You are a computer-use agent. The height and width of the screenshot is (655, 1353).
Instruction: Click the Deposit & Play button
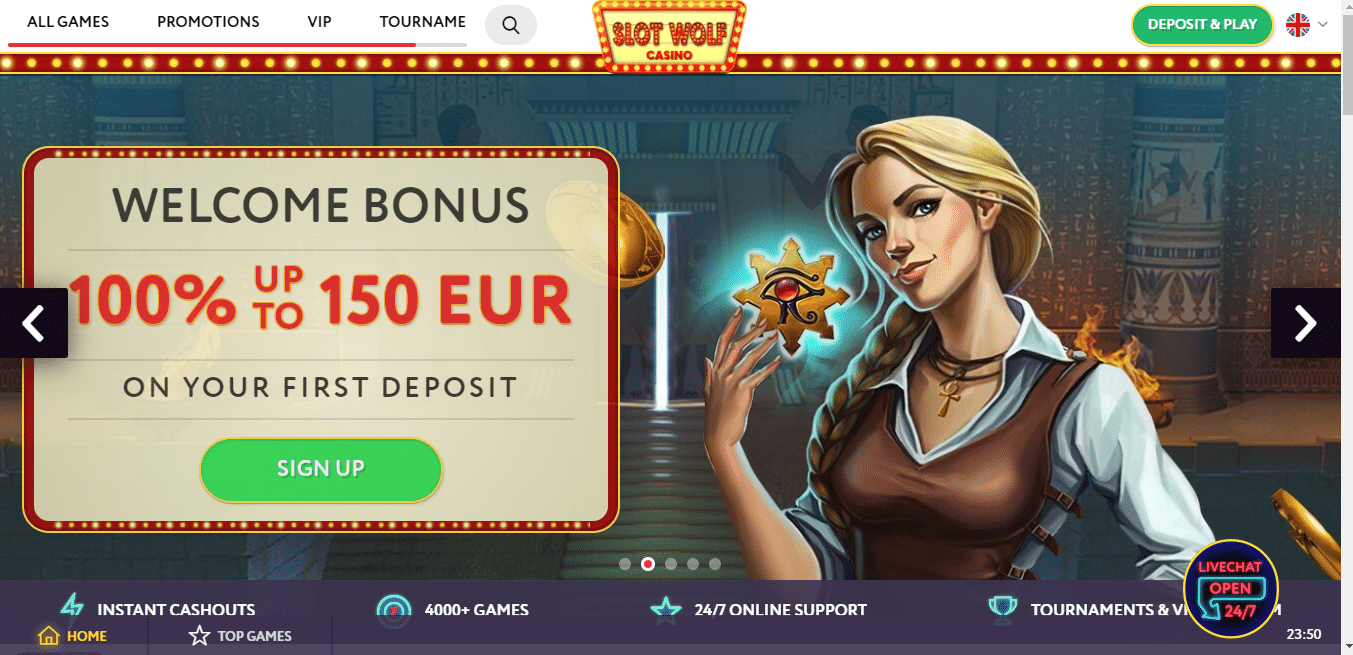click(1202, 25)
